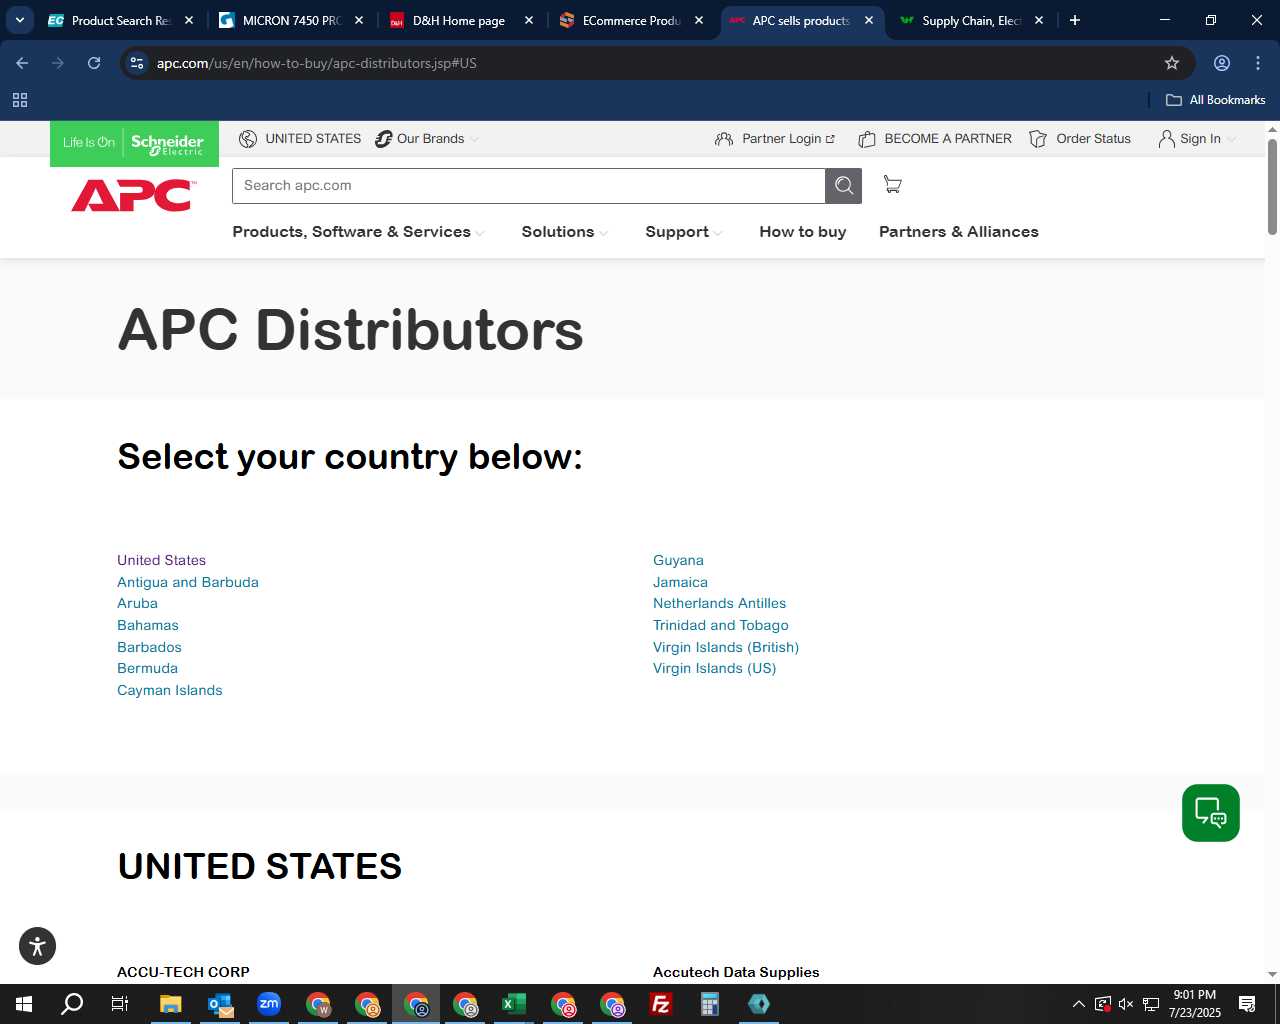Open the accessibility options button
The width and height of the screenshot is (1280, 1024).
[x=37, y=946]
